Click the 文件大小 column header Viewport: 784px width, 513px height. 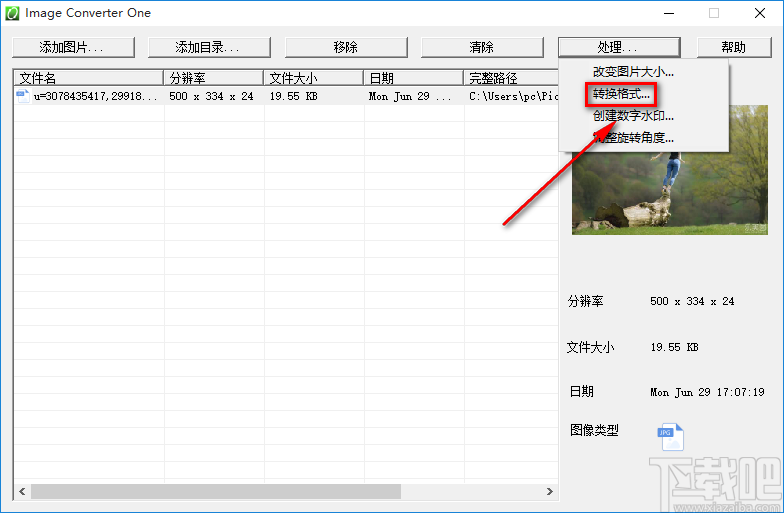coord(314,78)
